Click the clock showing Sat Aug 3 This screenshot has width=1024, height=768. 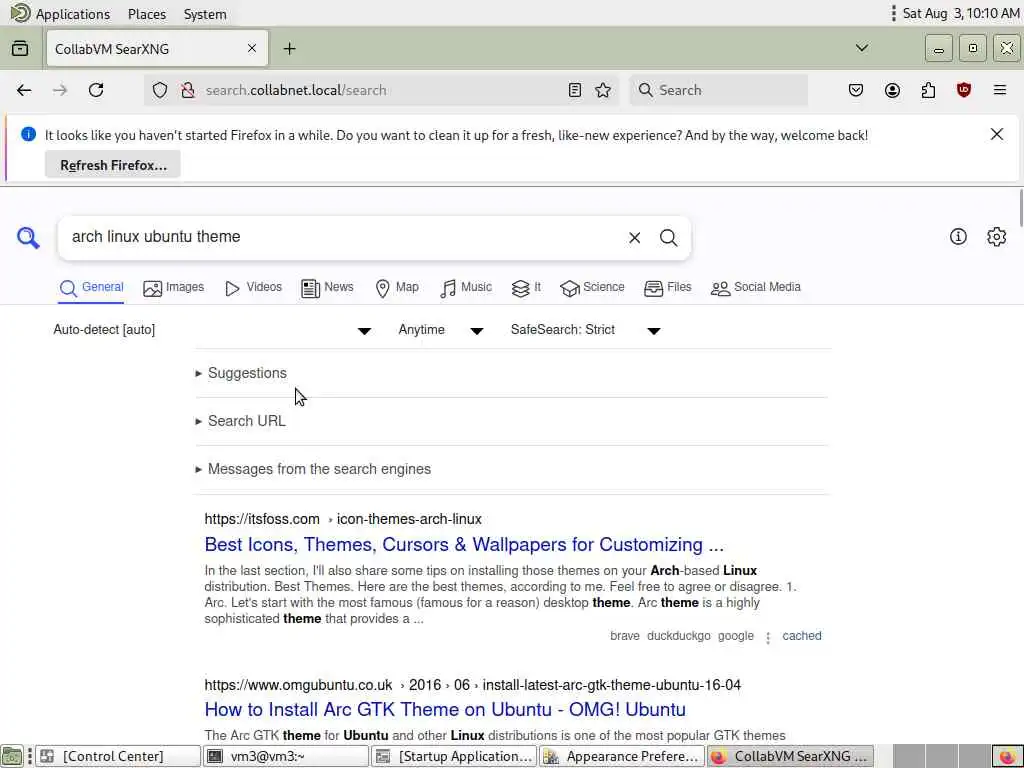point(961,14)
